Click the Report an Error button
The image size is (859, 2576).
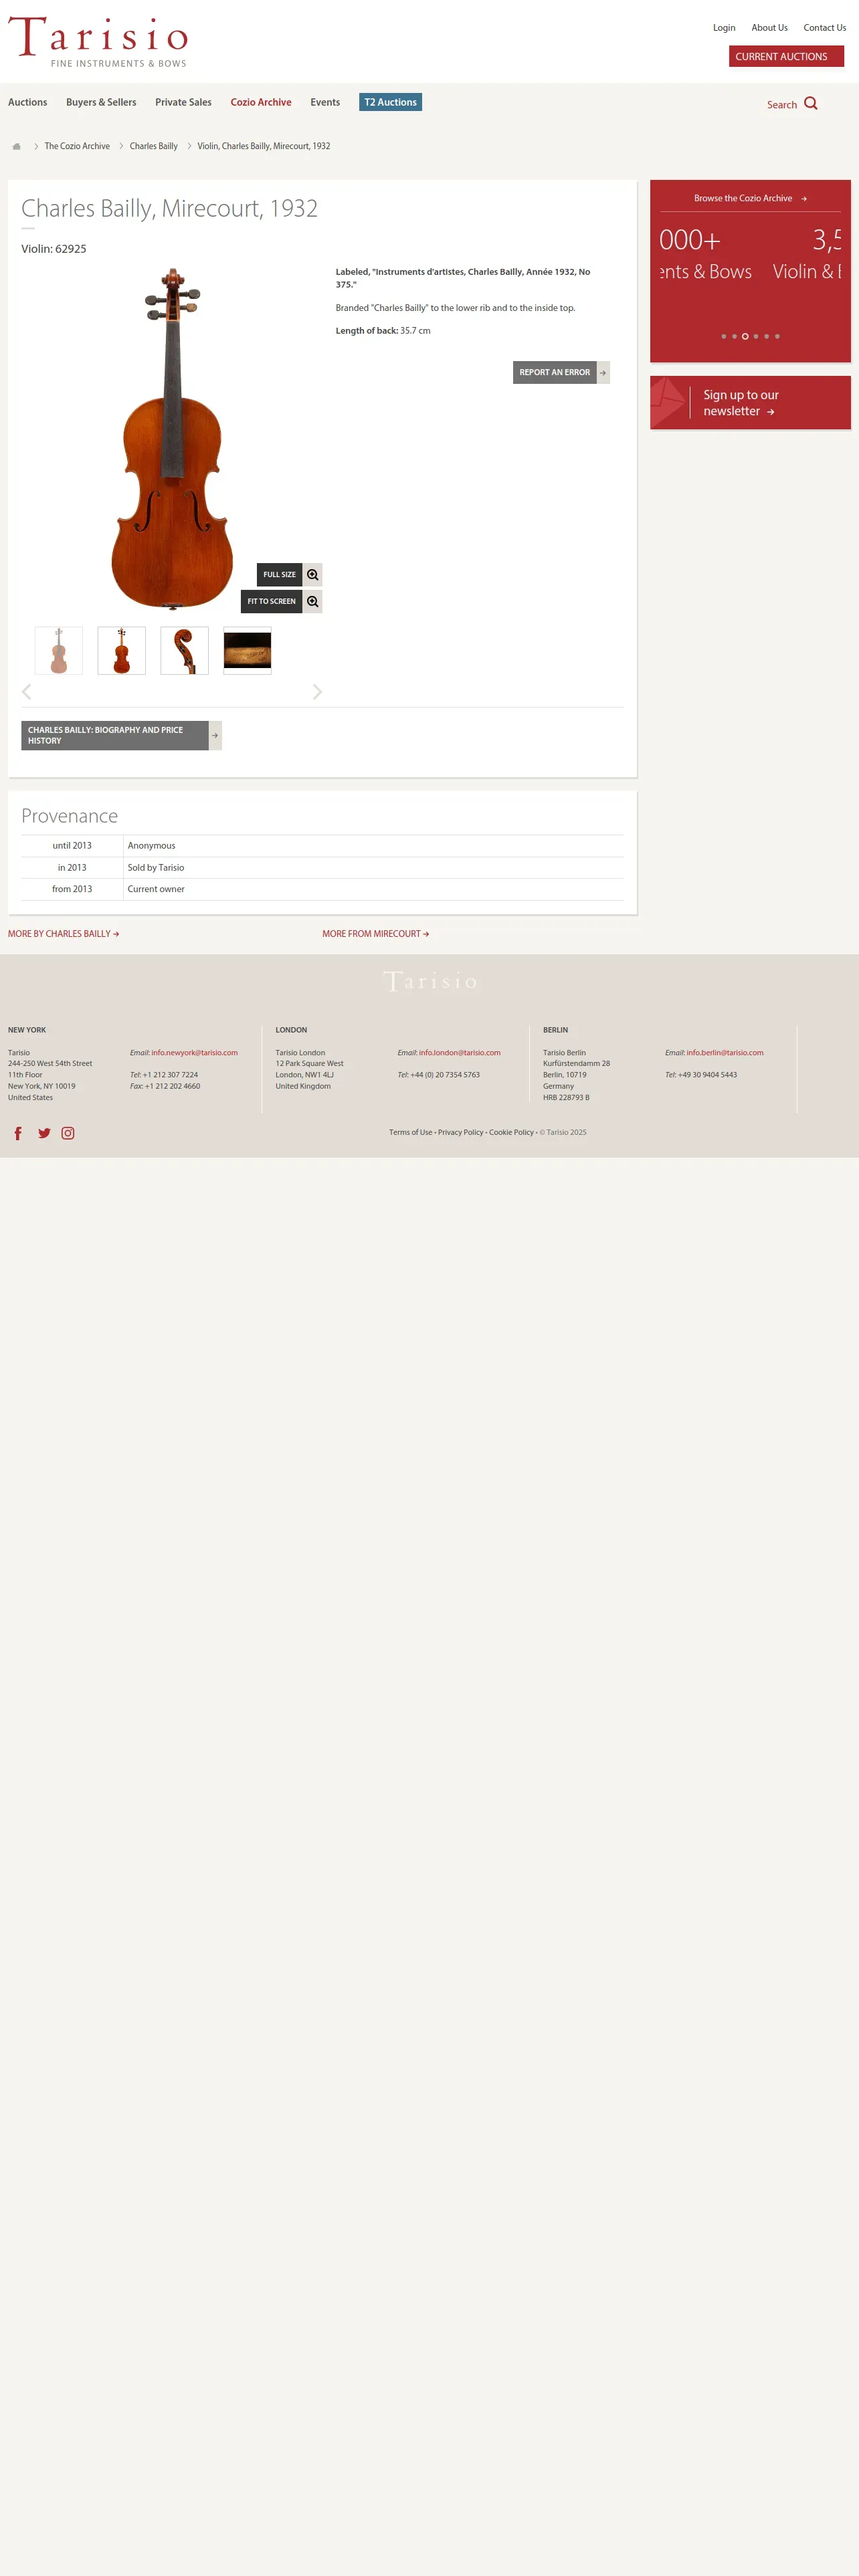coord(555,372)
